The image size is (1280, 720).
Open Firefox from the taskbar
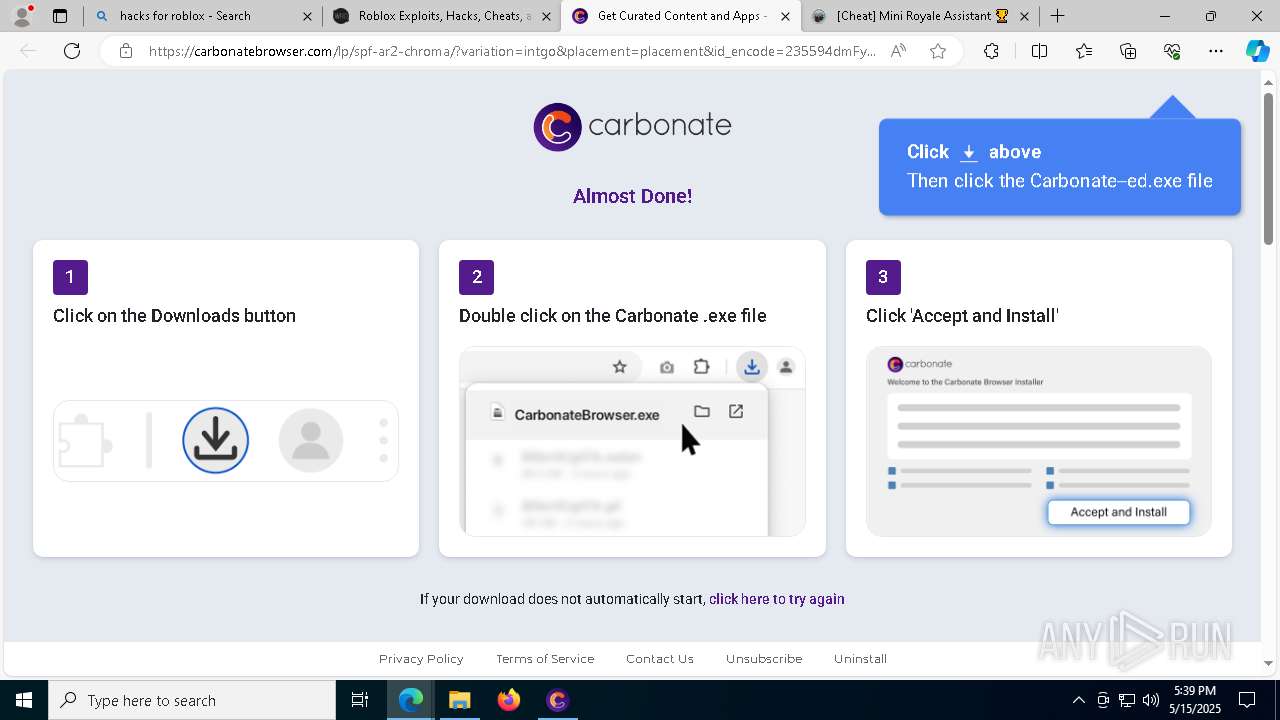pos(509,700)
